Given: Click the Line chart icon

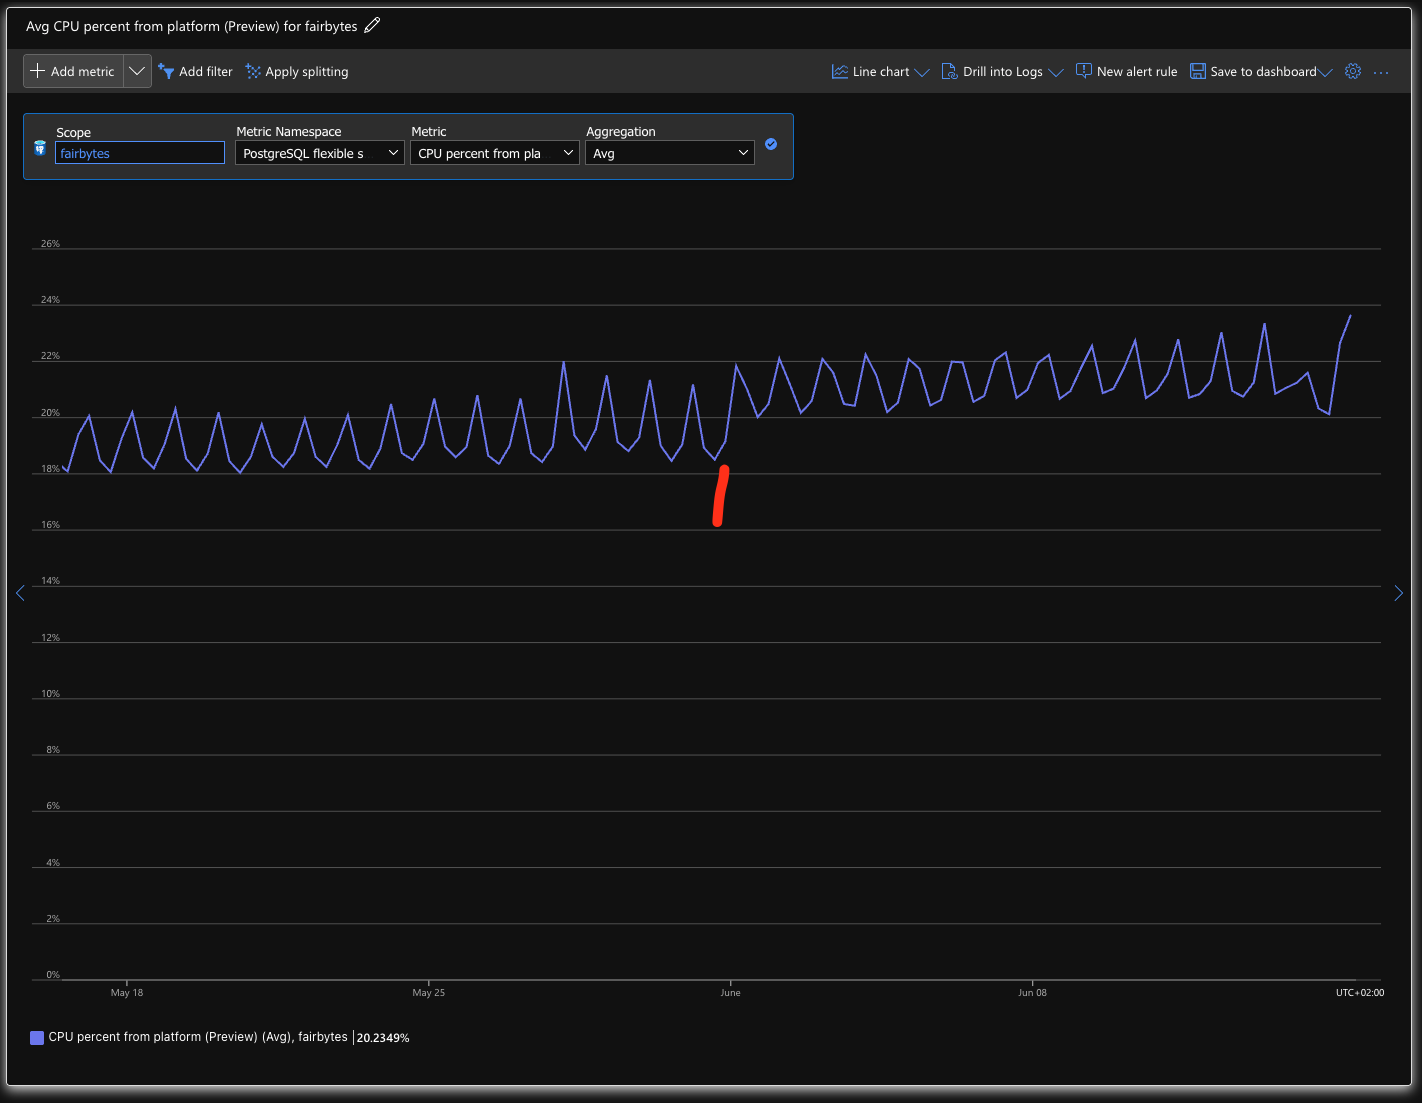Looking at the screenshot, I should [x=840, y=71].
